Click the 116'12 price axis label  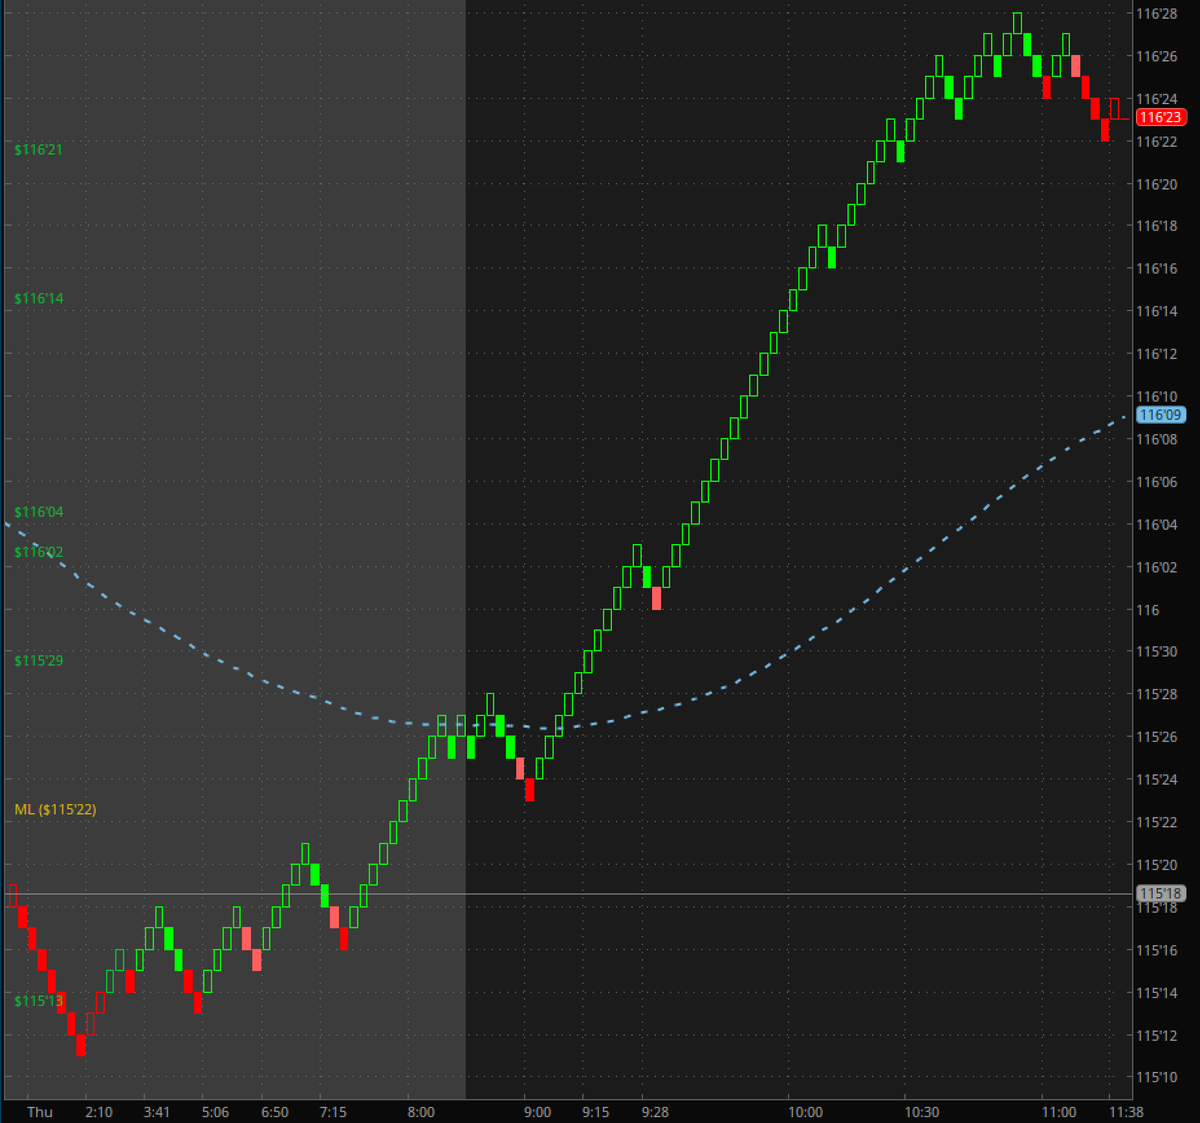click(1157, 354)
